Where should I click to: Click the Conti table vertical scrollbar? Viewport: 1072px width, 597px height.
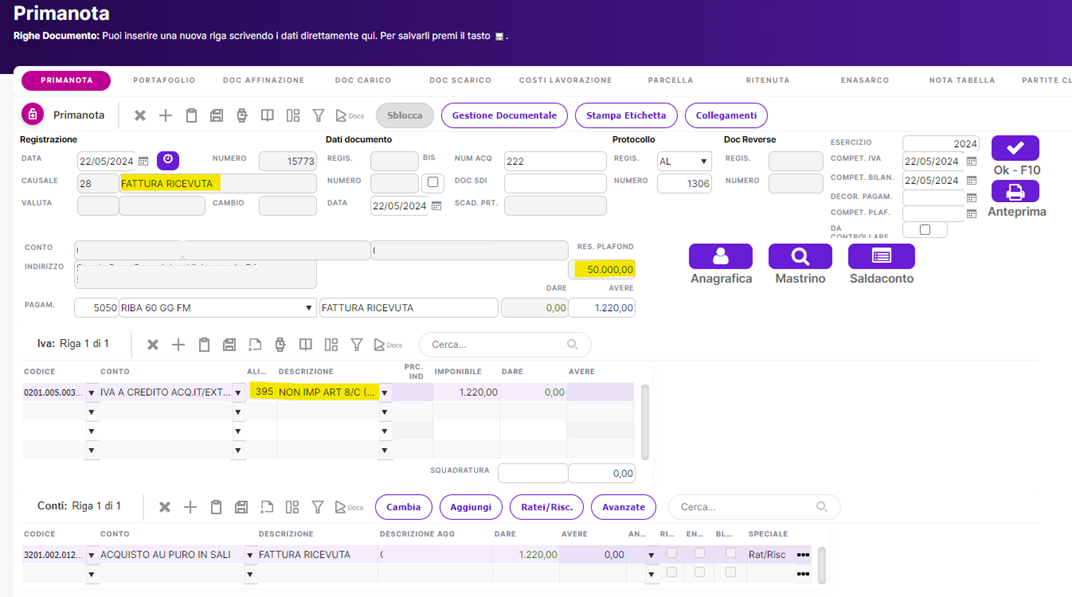pos(822,565)
